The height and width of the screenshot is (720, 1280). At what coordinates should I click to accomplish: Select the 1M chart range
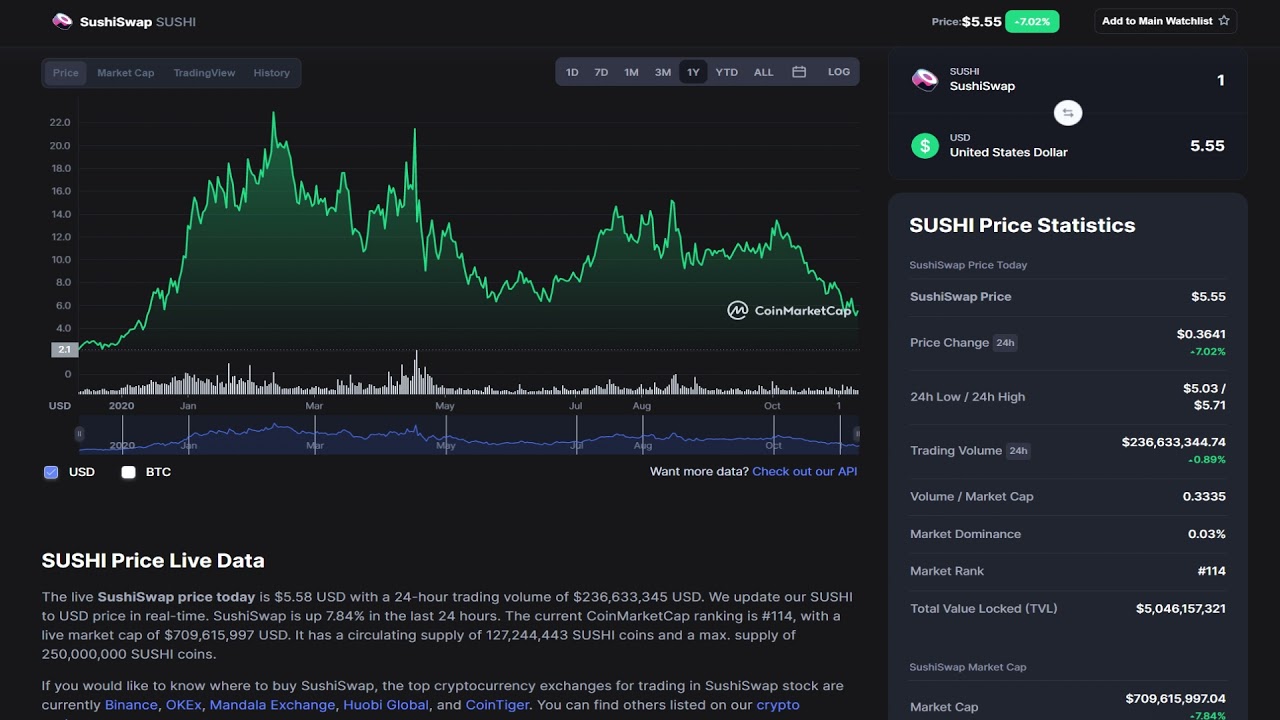(631, 72)
